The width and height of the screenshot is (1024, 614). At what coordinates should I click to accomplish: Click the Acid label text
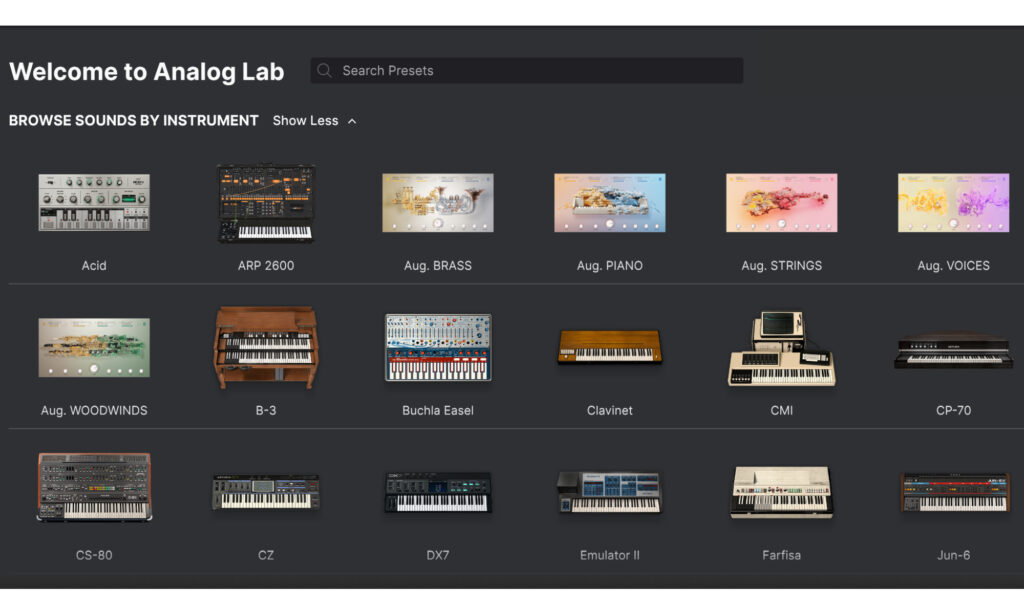94,266
